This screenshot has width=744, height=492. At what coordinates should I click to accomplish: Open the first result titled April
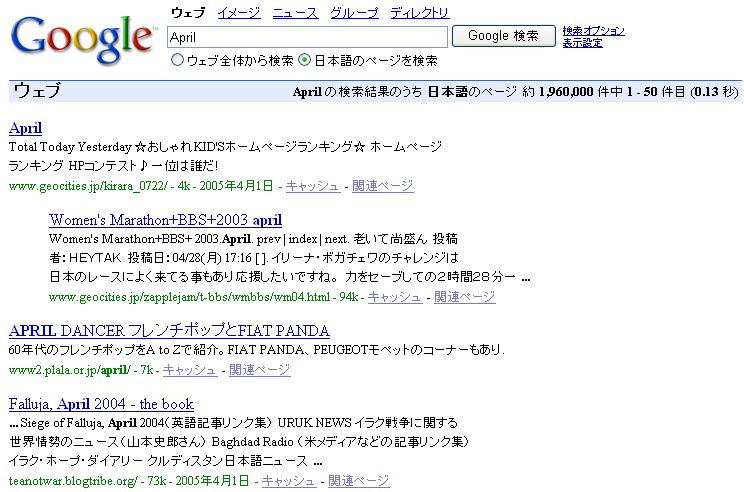[x=25, y=128]
